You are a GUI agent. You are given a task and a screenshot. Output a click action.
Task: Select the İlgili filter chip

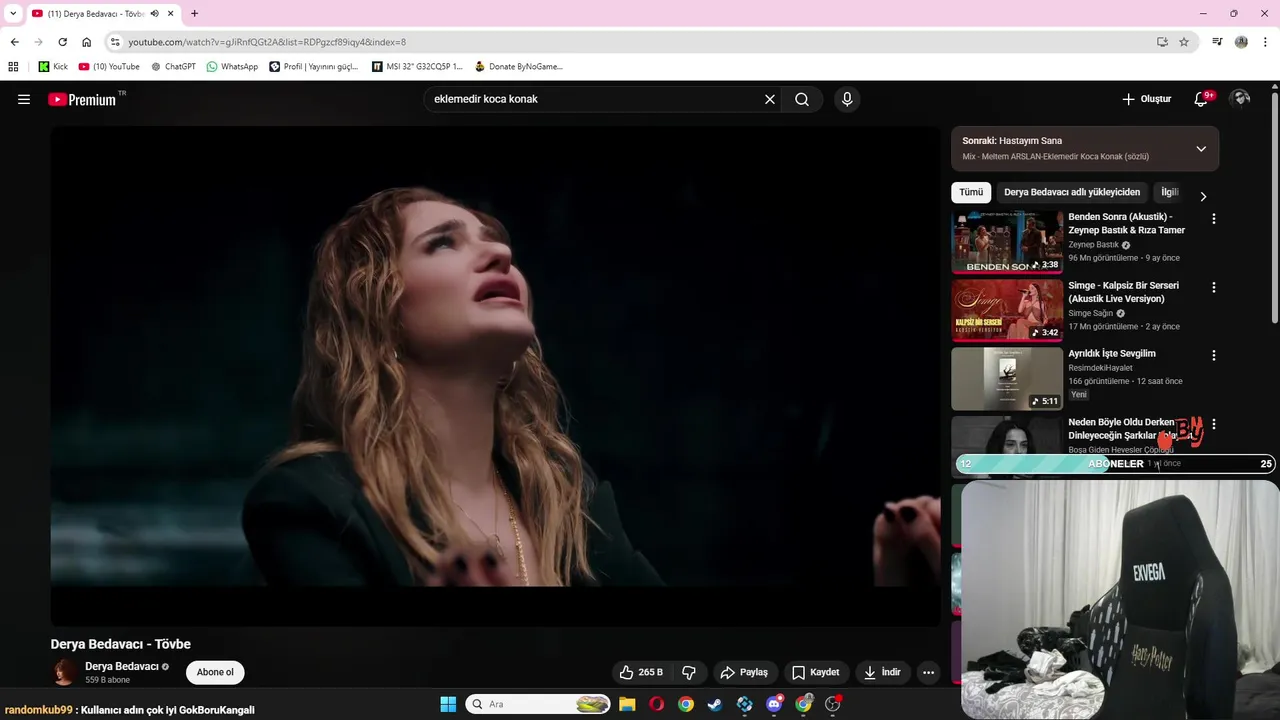pos(1170,192)
